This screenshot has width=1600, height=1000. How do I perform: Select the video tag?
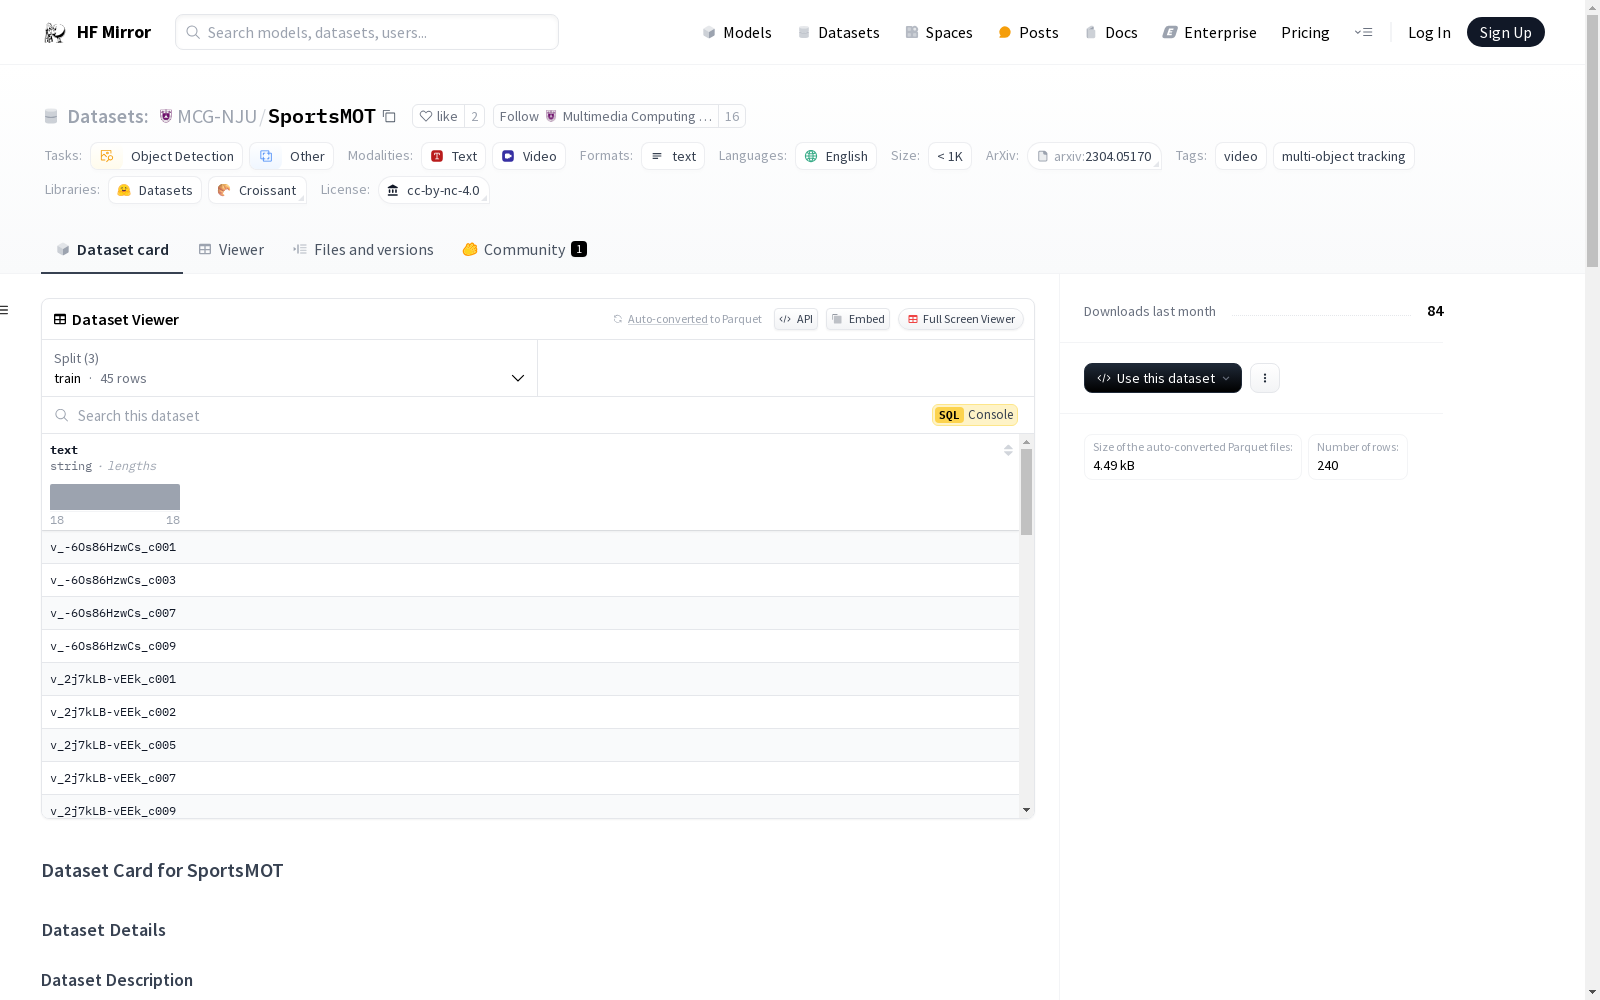tap(1241, 157)
